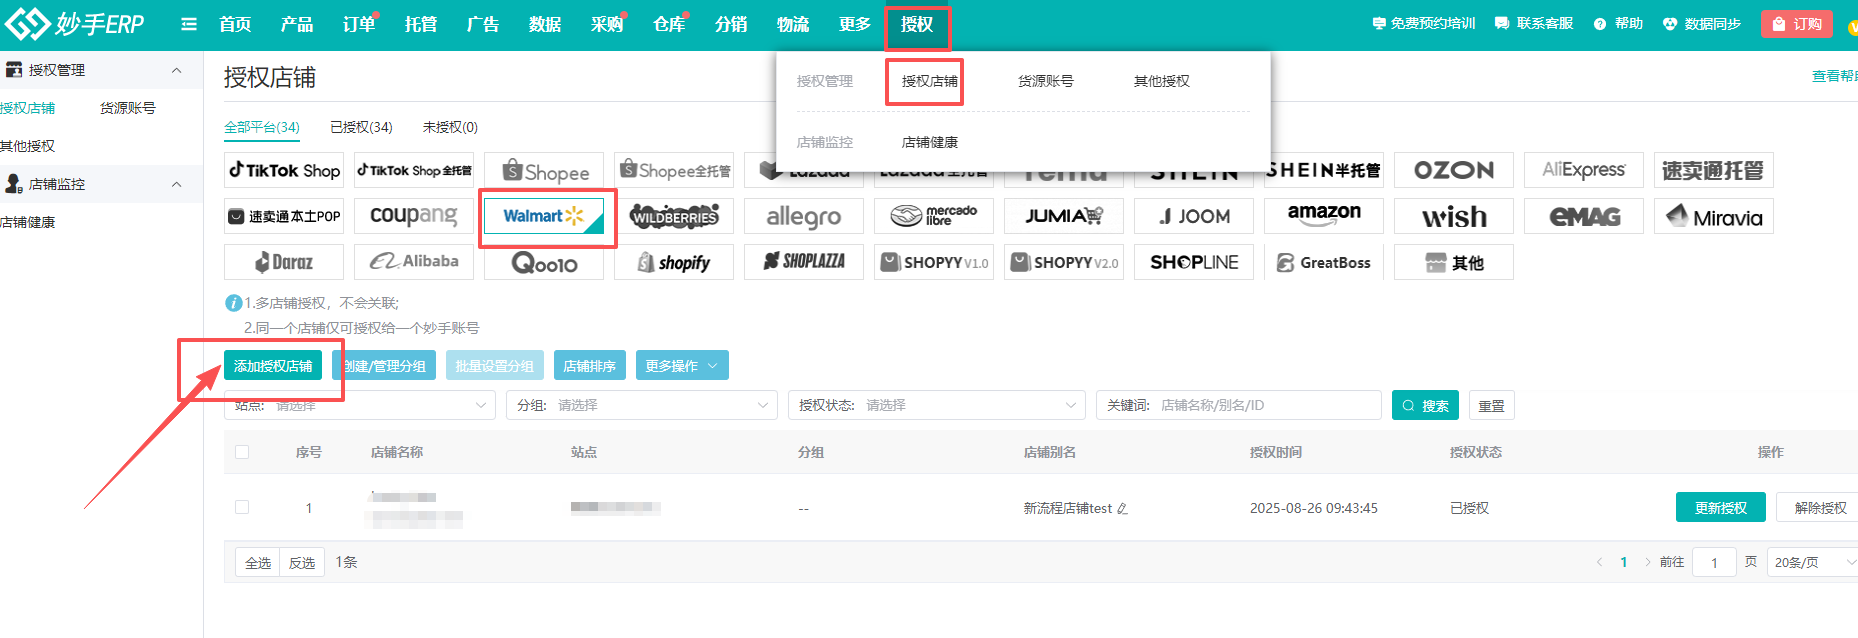
Task: Select the Coupang platform logo
Action: tap(414, 216)
